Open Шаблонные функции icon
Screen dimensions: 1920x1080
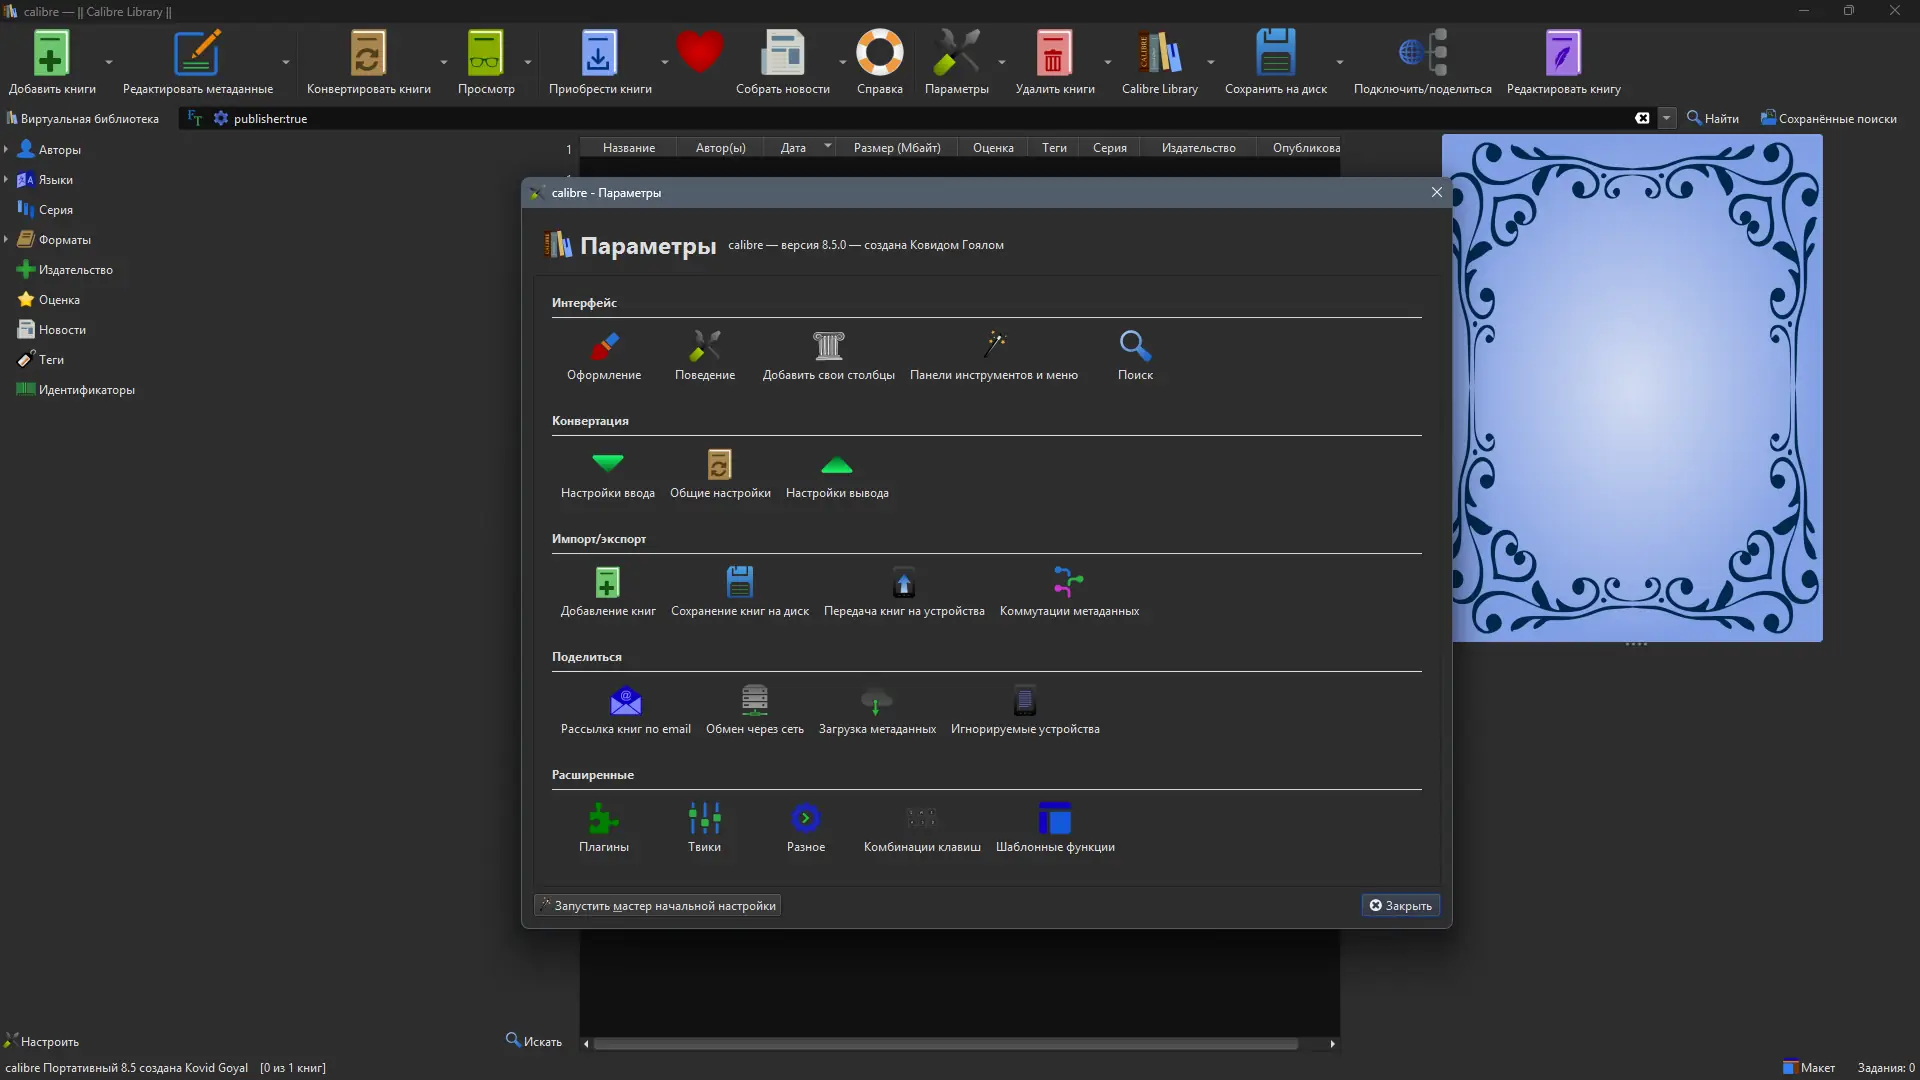pos(1054,819)
